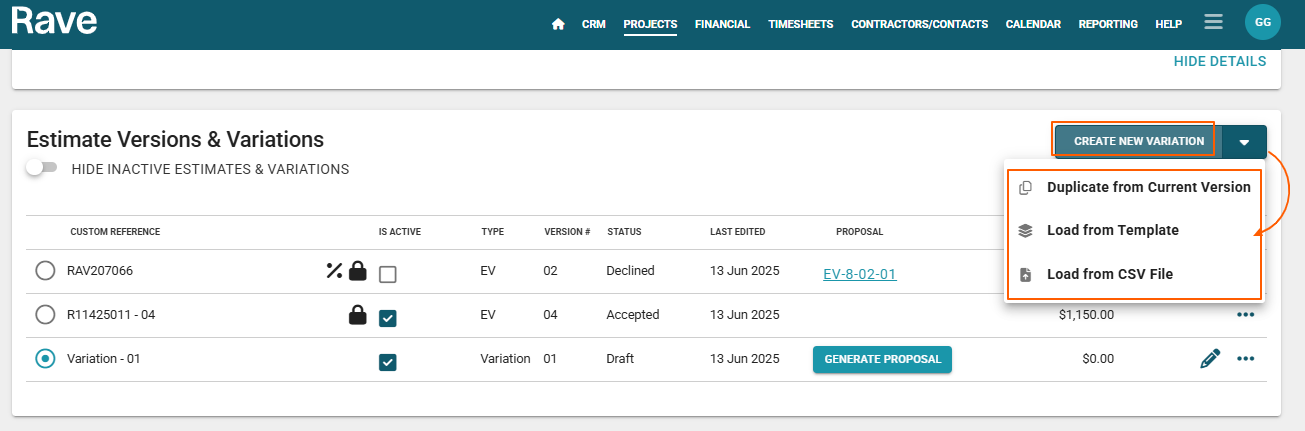Click the percent icon on RAV207066 row
This screenshot has height=431, width=1305.
click(334, 270)
